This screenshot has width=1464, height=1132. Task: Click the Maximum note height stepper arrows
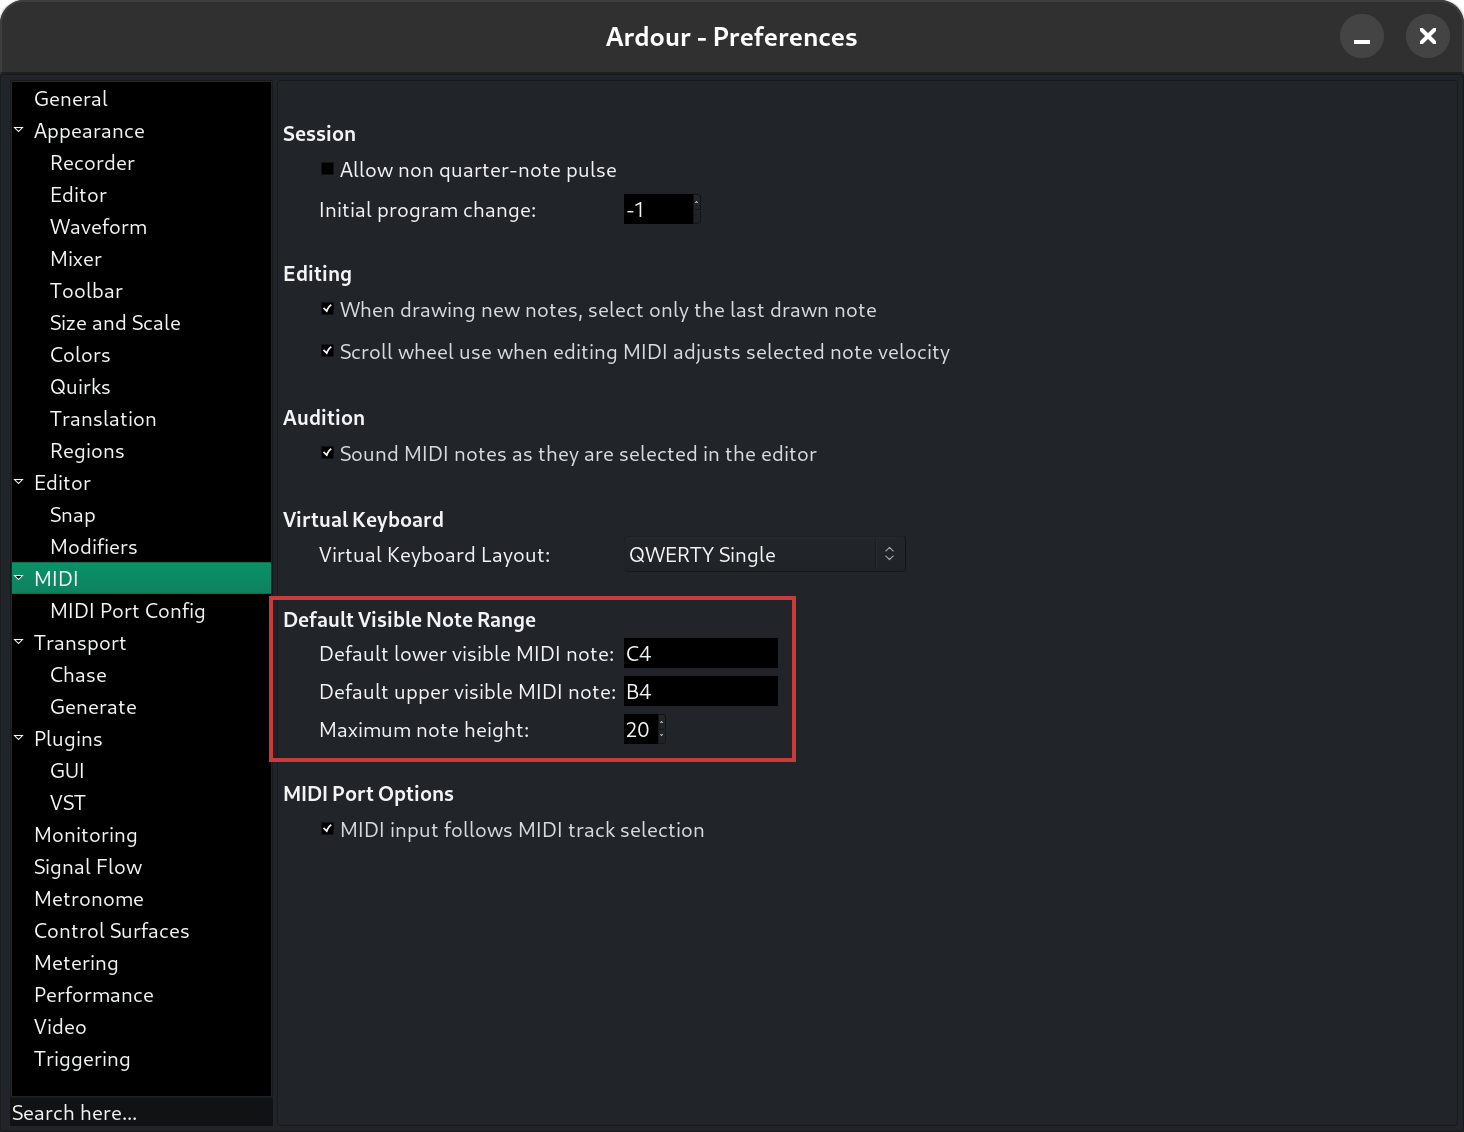(661, 729)
